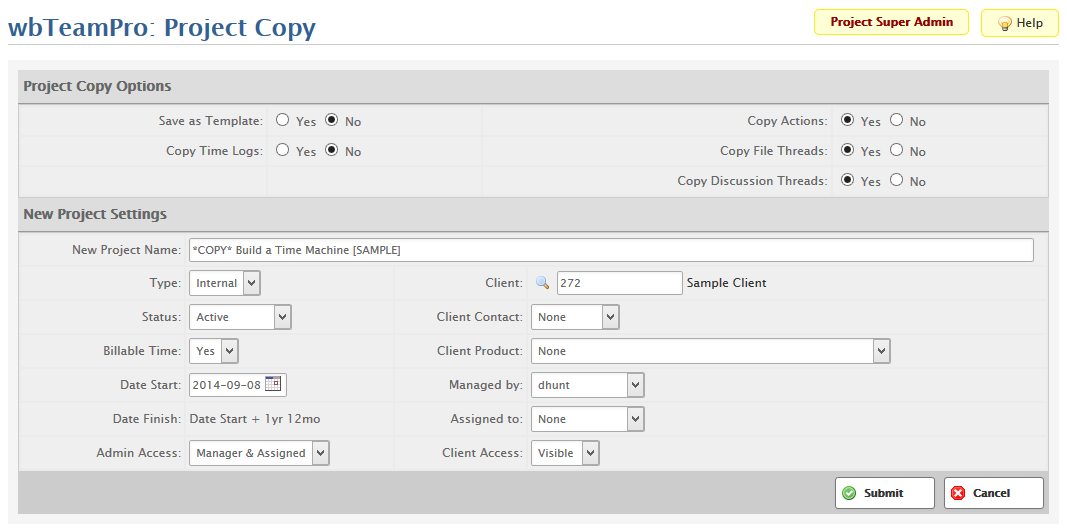Click the client search magnifier icon
1067x532 pixels.
coord(542,282)
